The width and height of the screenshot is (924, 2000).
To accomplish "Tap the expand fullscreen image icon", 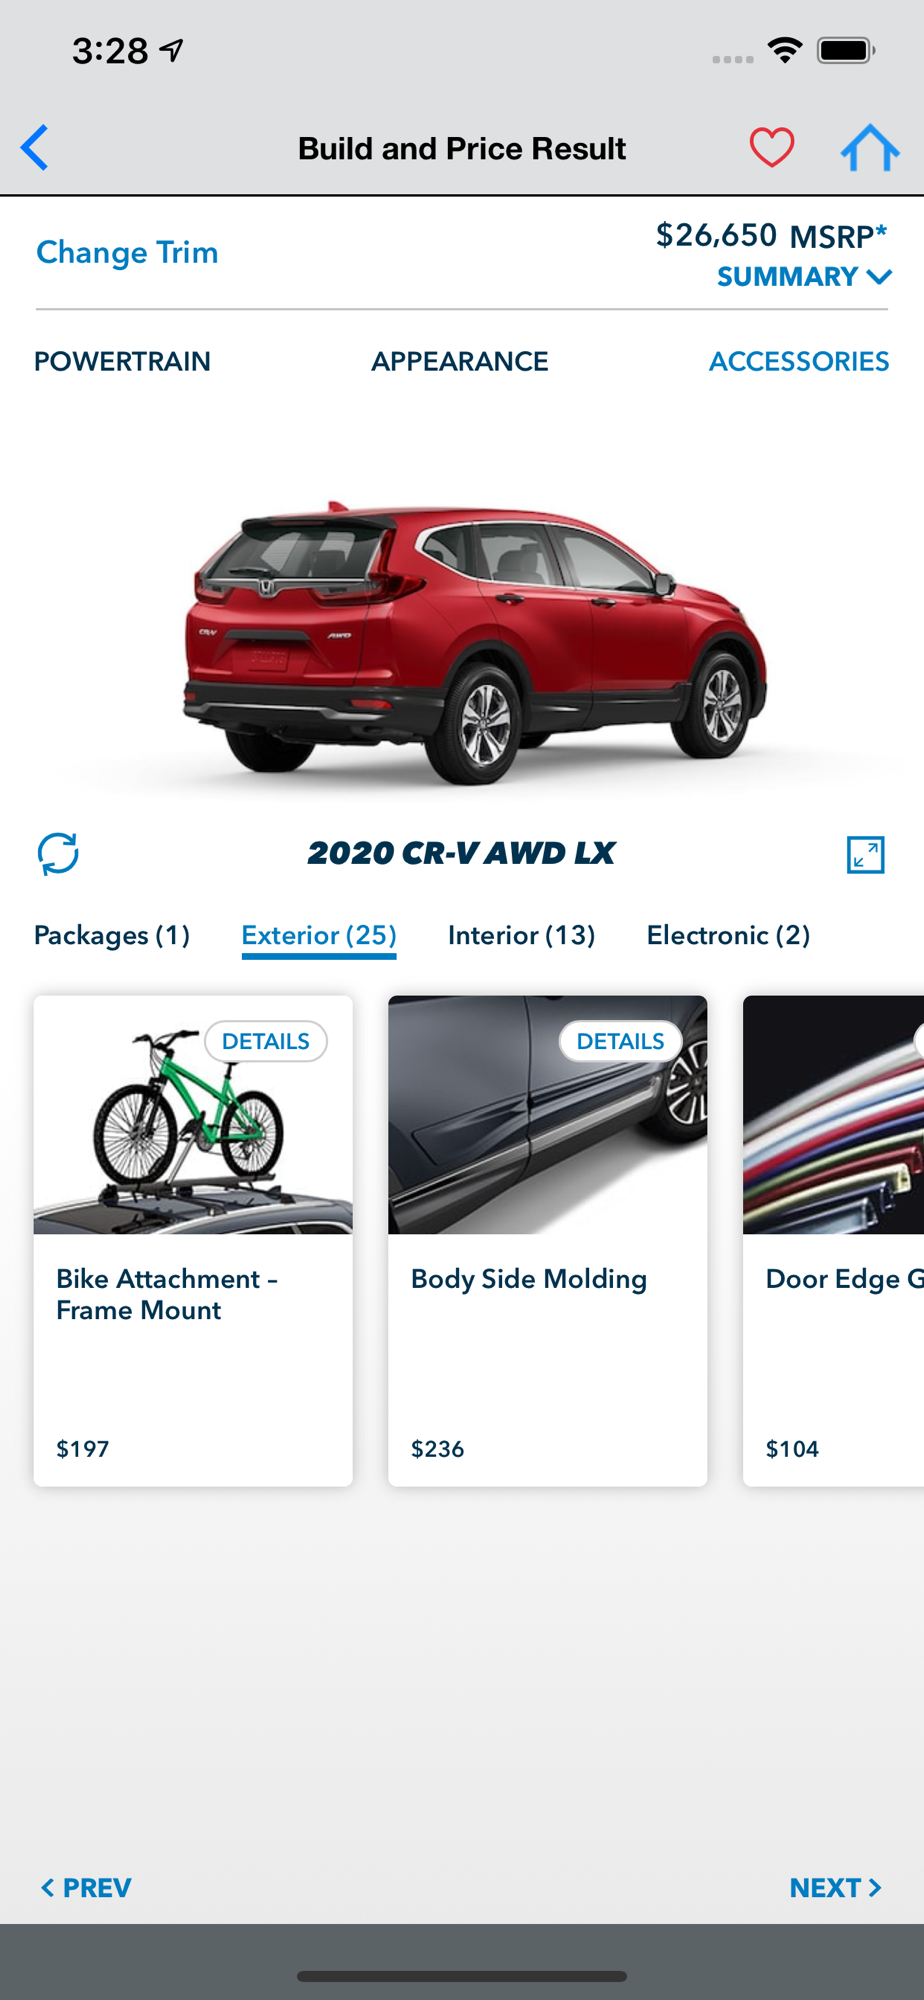I will [865, 854].
